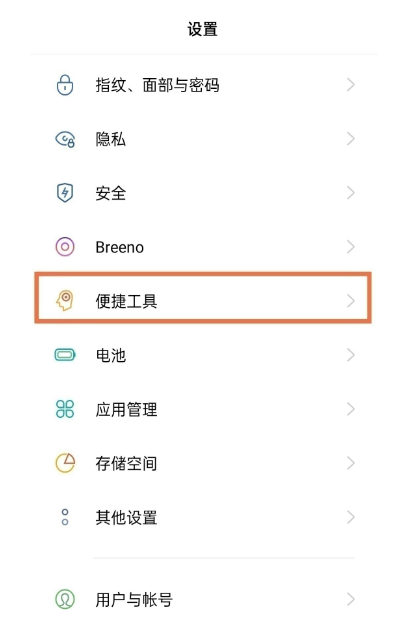Open the 其他设置 label
This screenshot has height=632, width=415.
pos(126,517)
